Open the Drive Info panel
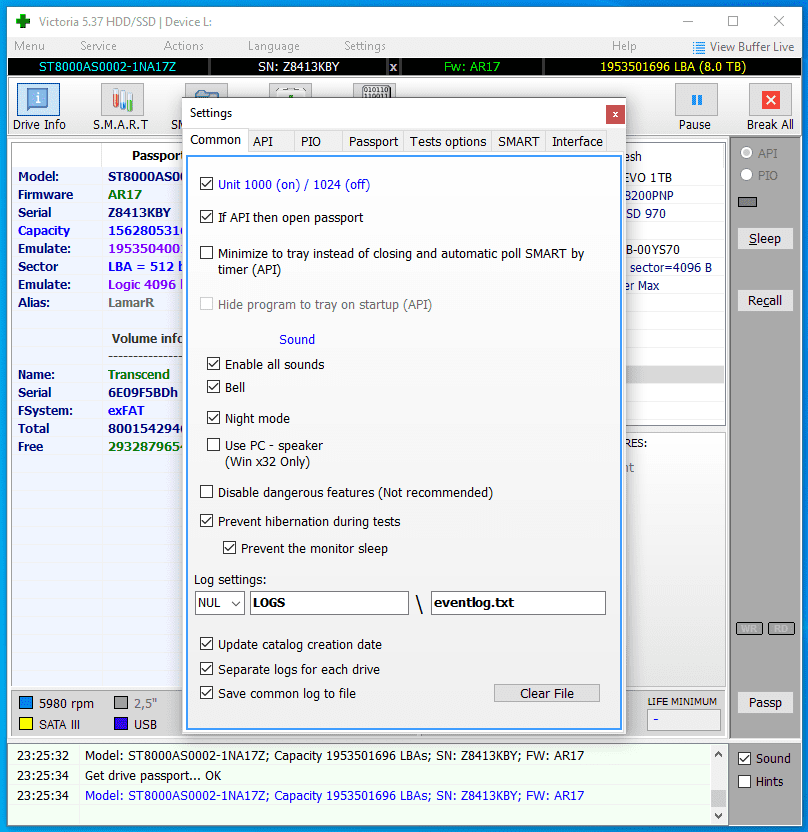808x832 pixels. click(38, 100)
